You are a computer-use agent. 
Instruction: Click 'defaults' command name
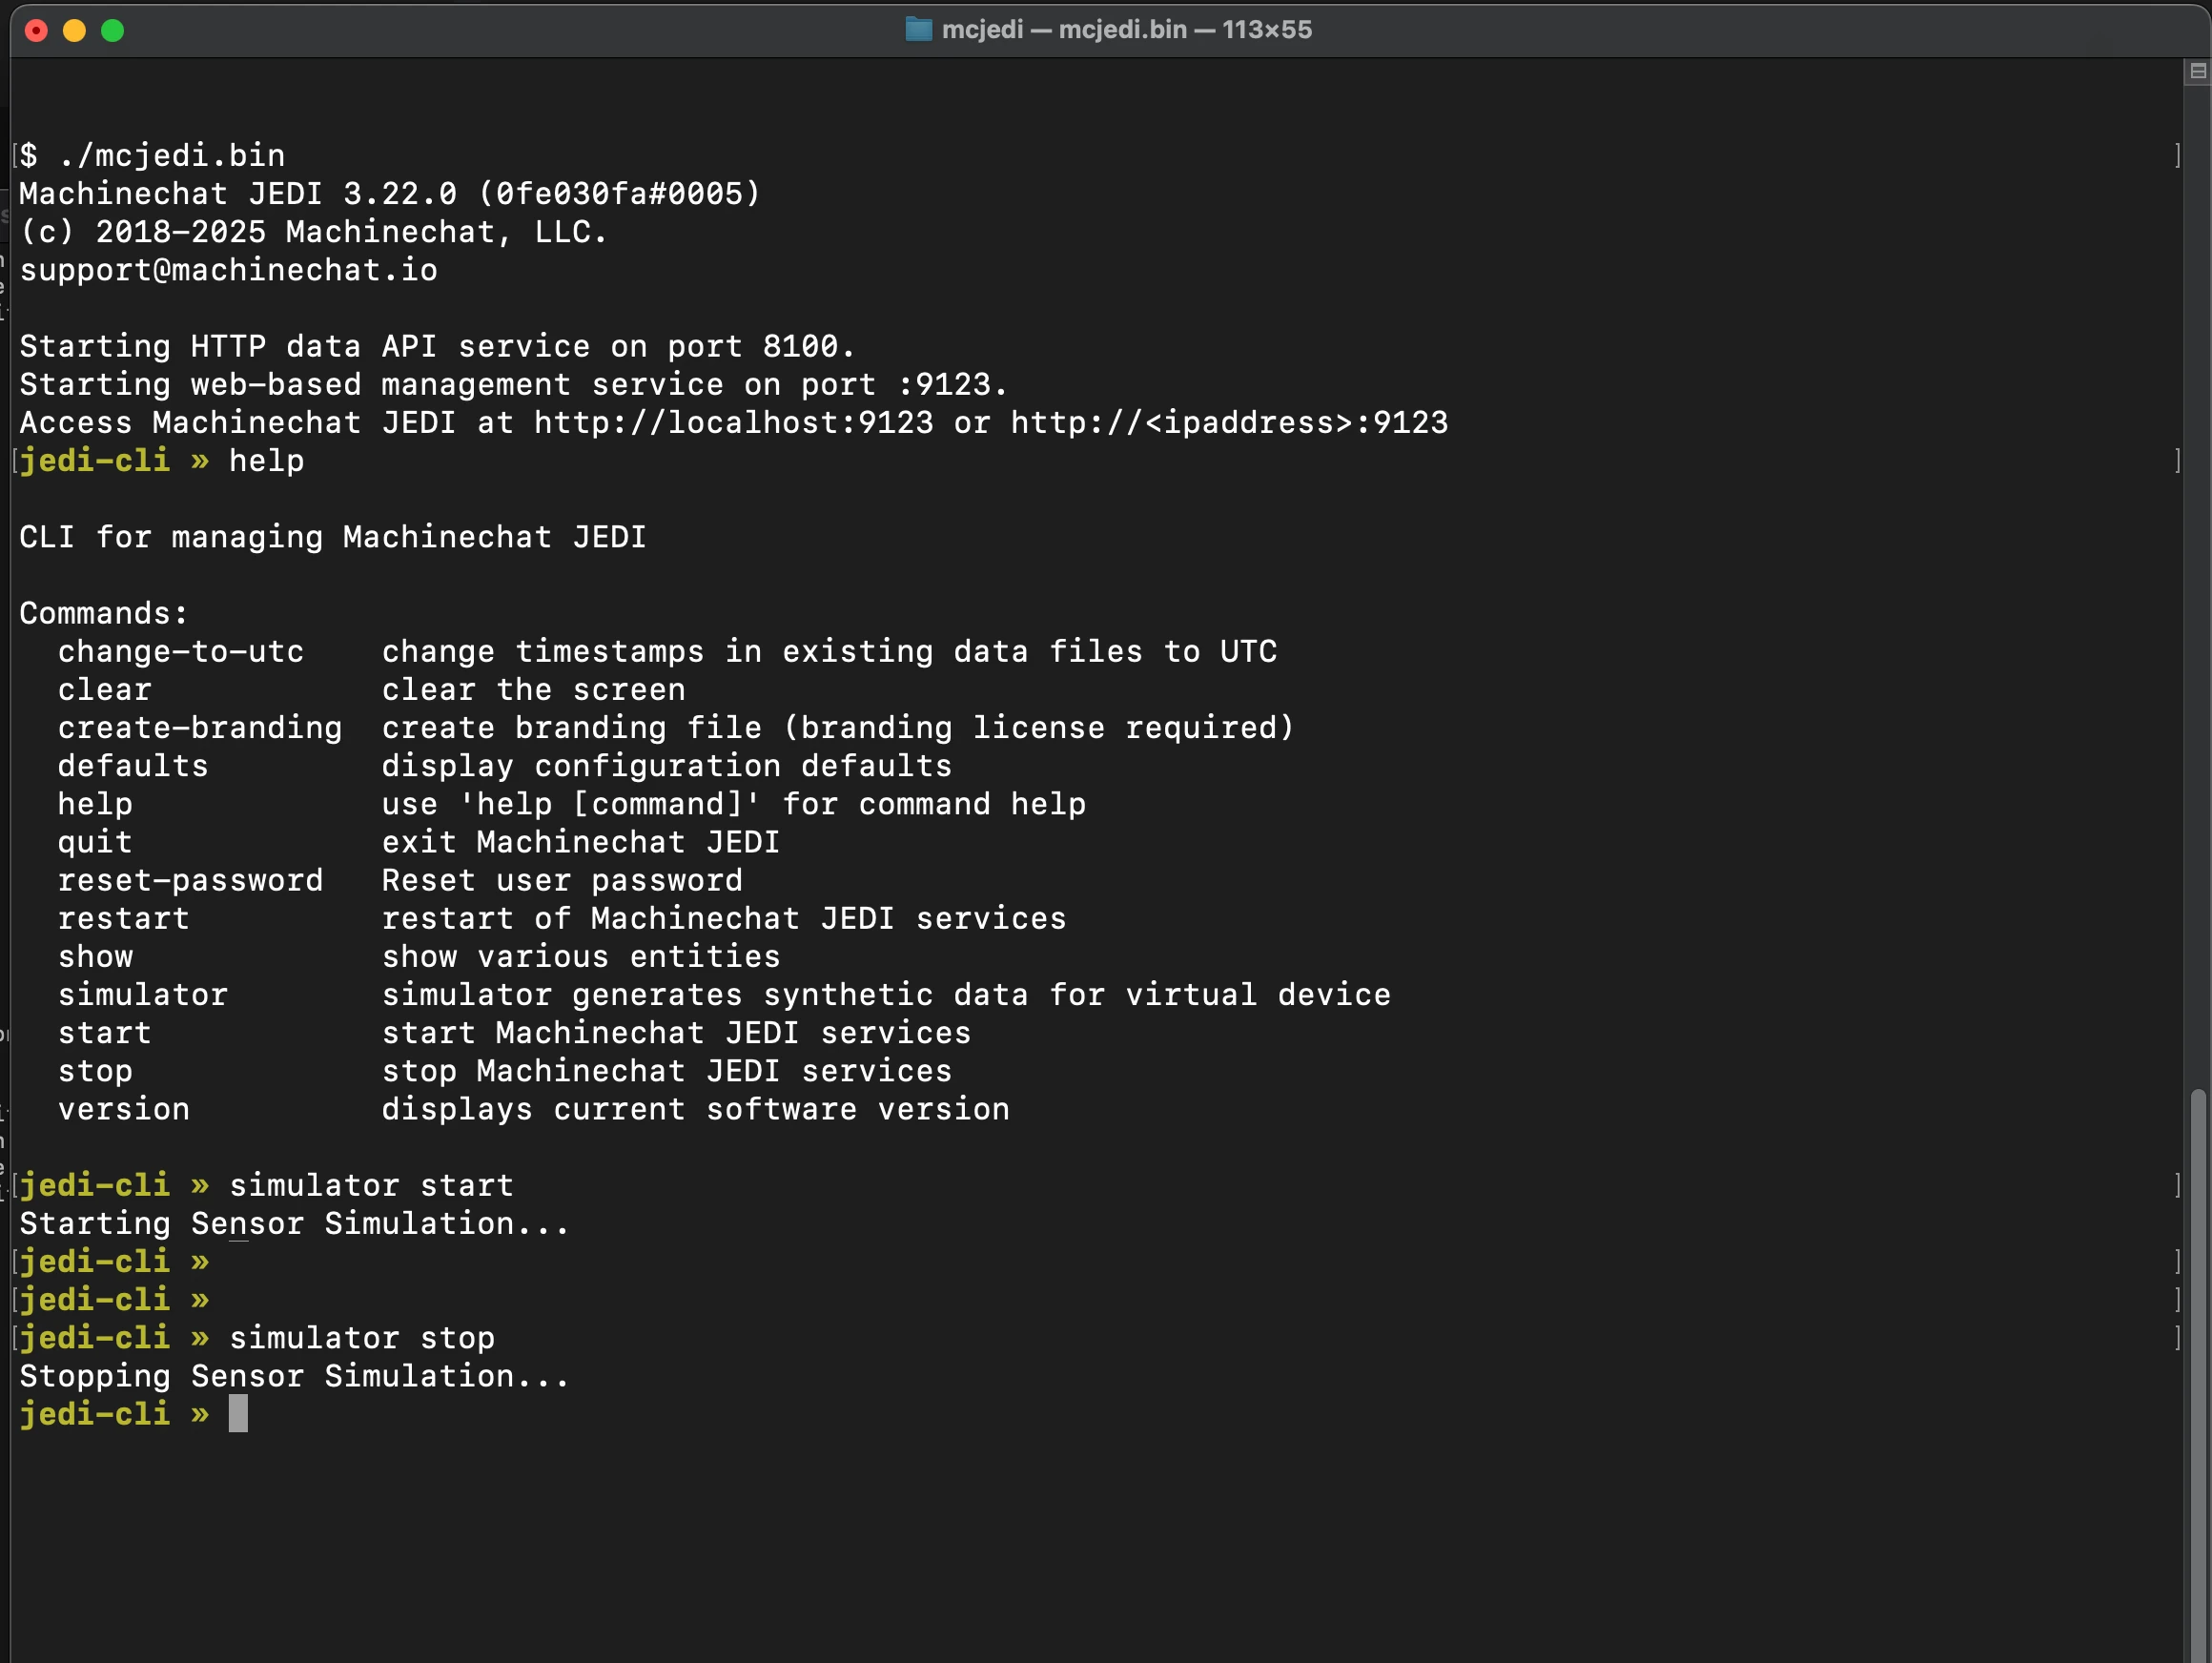132,766
